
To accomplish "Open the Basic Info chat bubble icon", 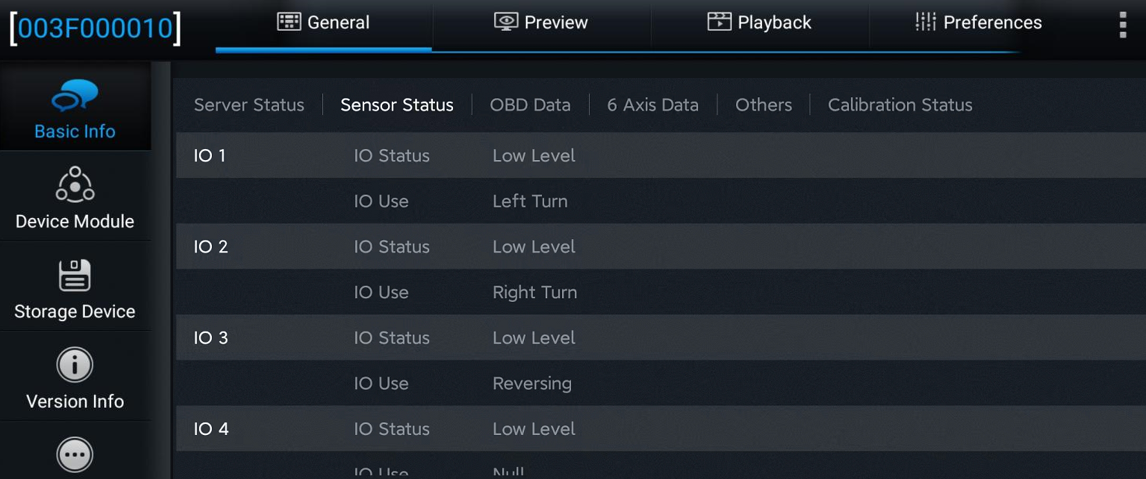I will [x=75, y=95].
